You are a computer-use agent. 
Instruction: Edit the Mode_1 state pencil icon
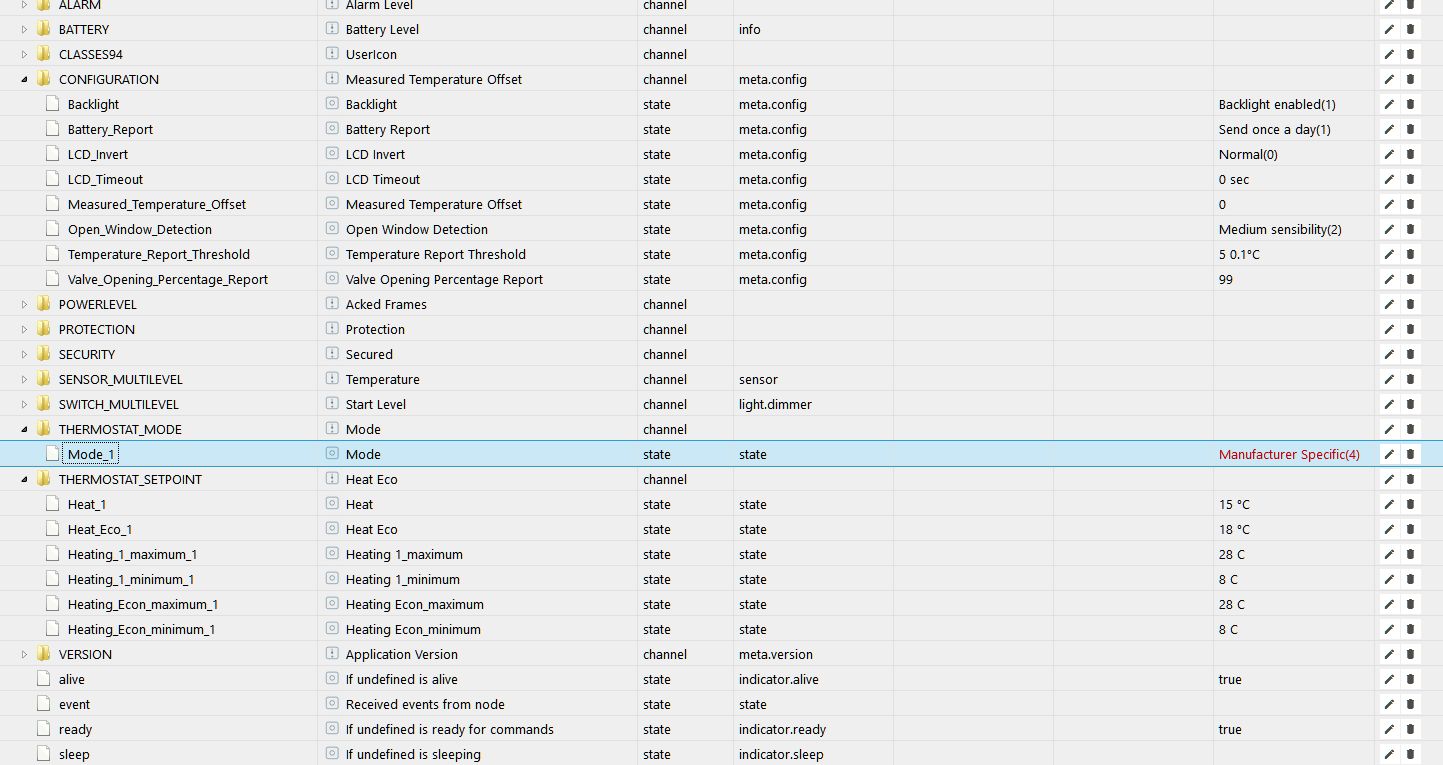(x=1389, y=454)
